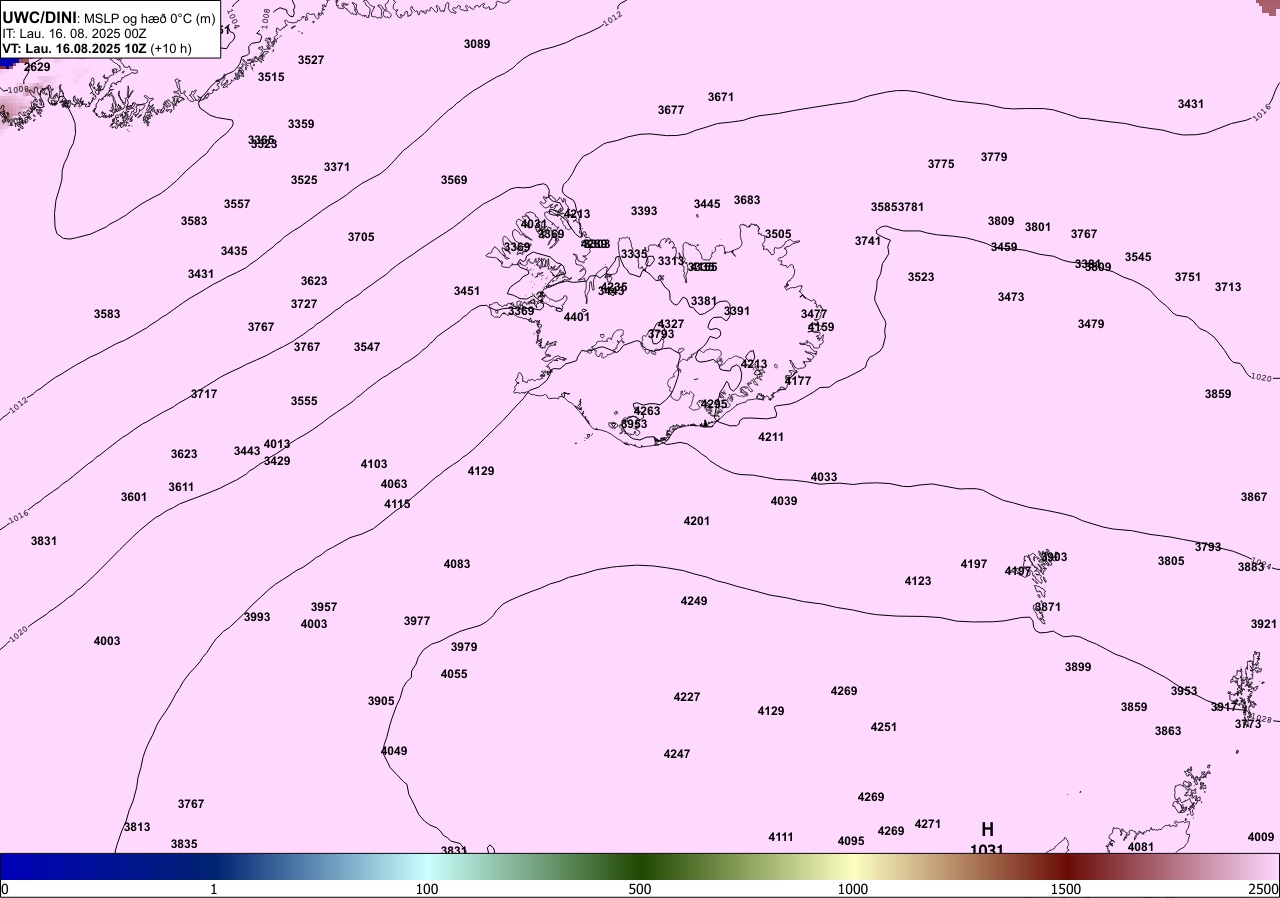The width and height of the screenshot is (1280, 898).
Task: Click the 4009 height label
Action: [x=1261, y=837]
